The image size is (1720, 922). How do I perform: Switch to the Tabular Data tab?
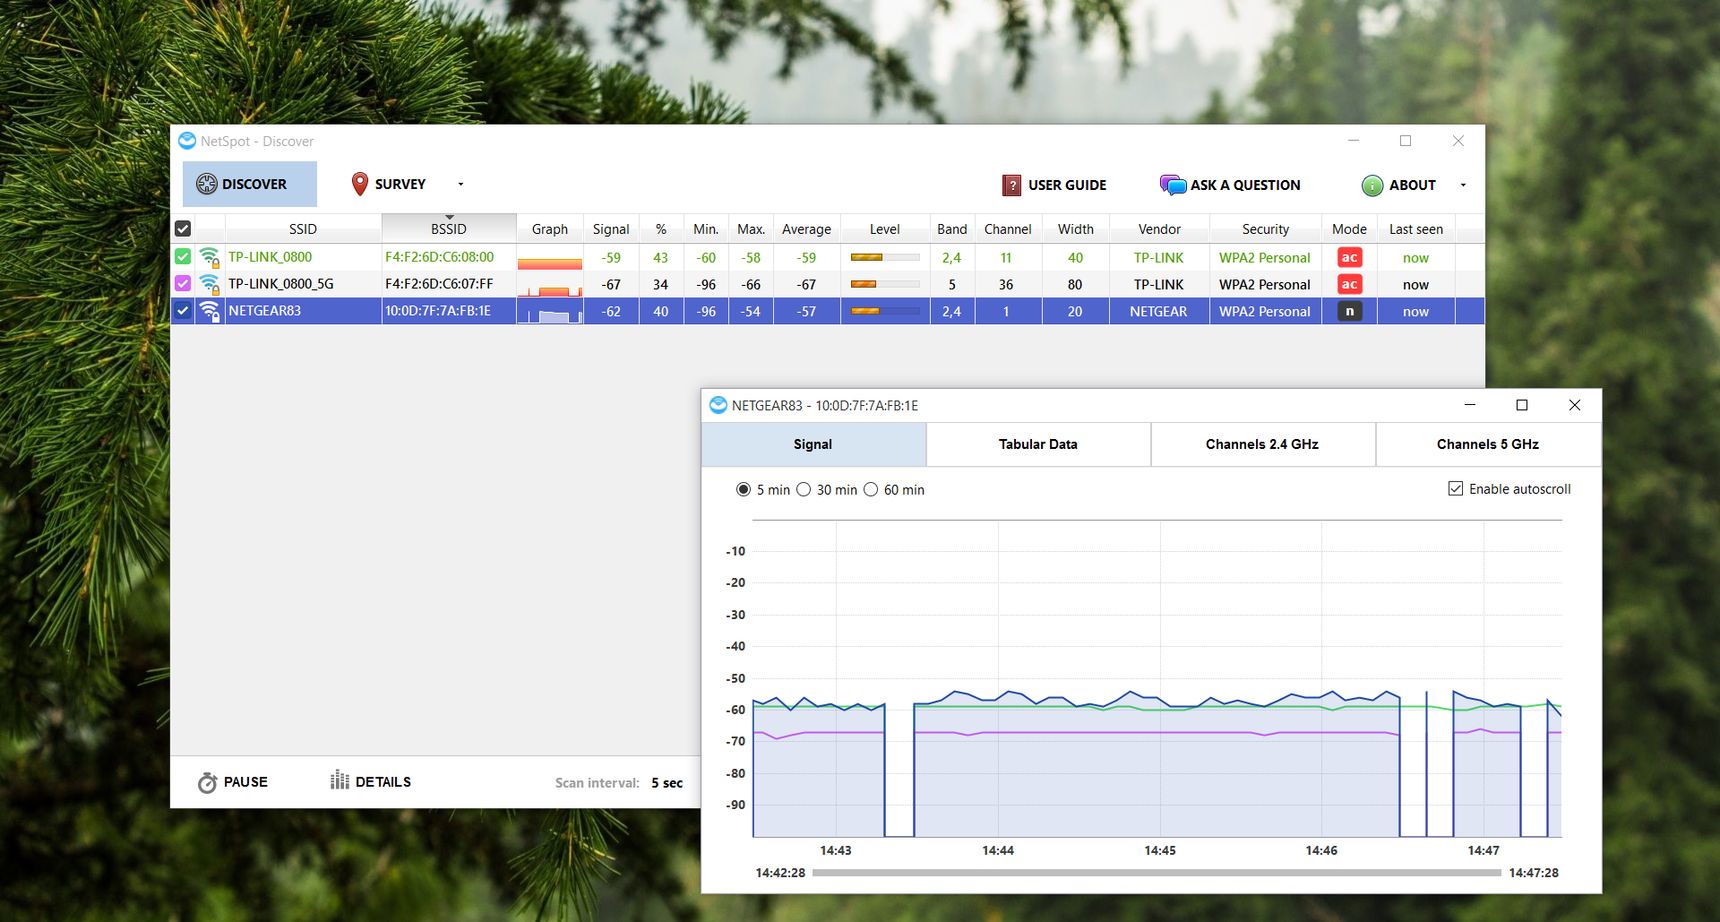[x=1038, y=444]
